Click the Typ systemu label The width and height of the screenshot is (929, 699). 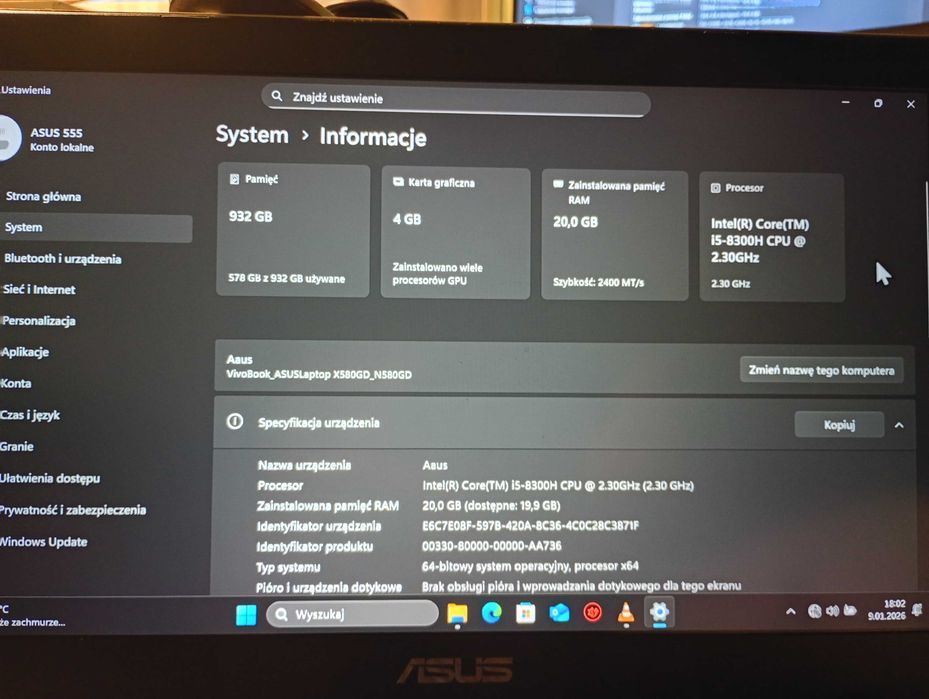288,567
